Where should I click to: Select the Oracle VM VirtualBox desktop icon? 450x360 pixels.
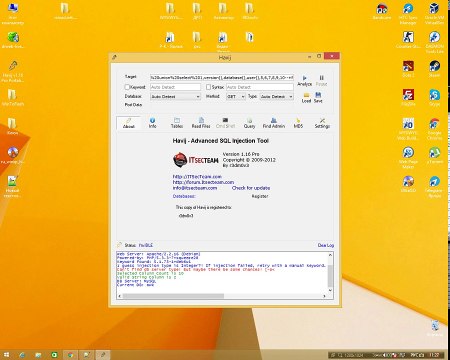coord(434,13)
